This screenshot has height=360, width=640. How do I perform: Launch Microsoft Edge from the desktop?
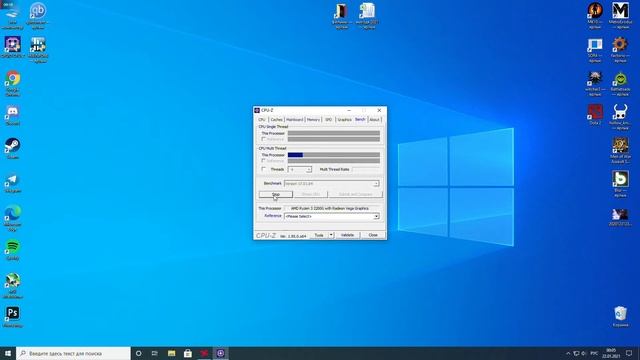(13, 218)
